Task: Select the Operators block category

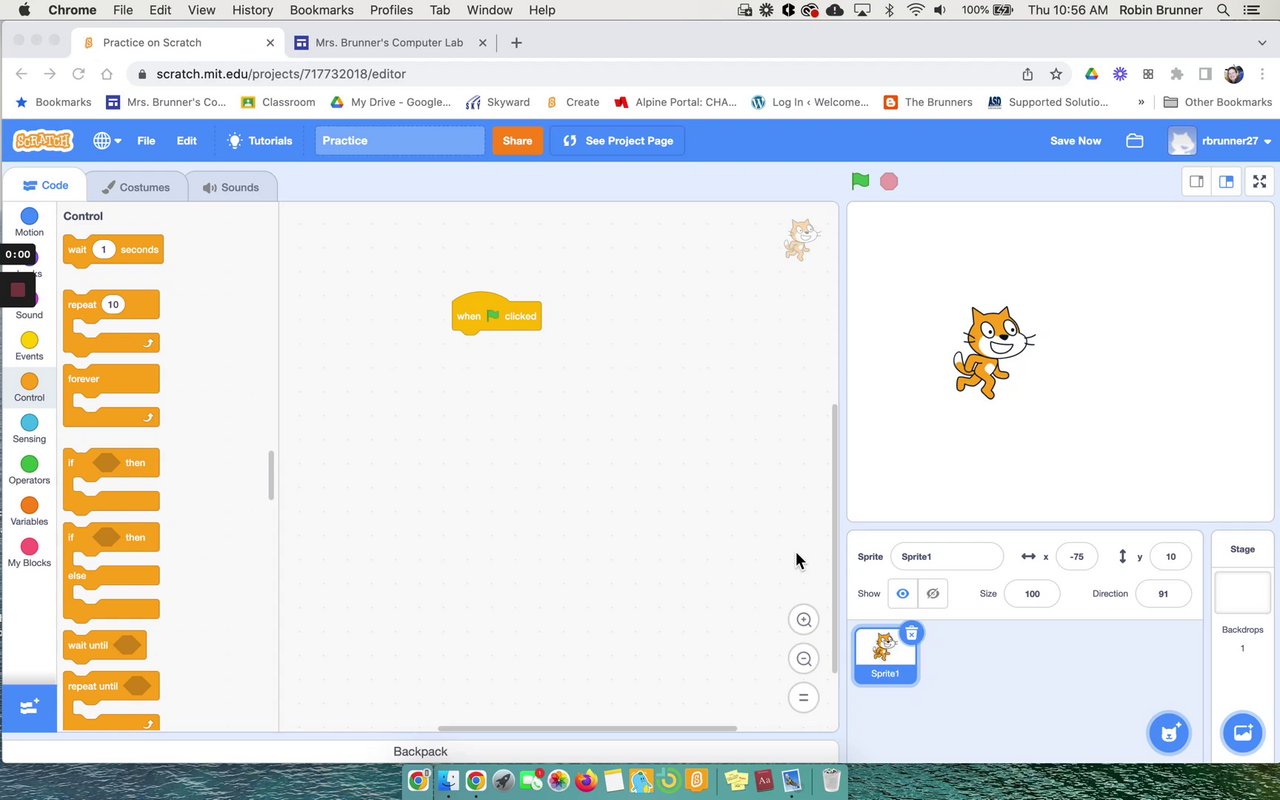Action: click(29, 470)
